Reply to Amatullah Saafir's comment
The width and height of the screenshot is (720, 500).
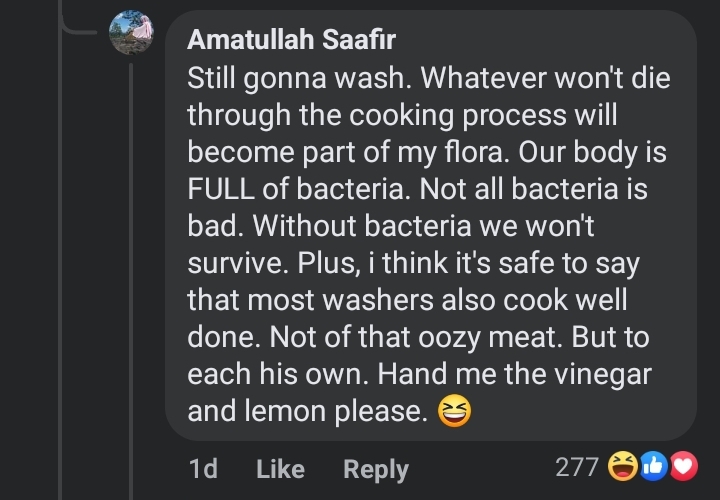(x=376, y=470)
